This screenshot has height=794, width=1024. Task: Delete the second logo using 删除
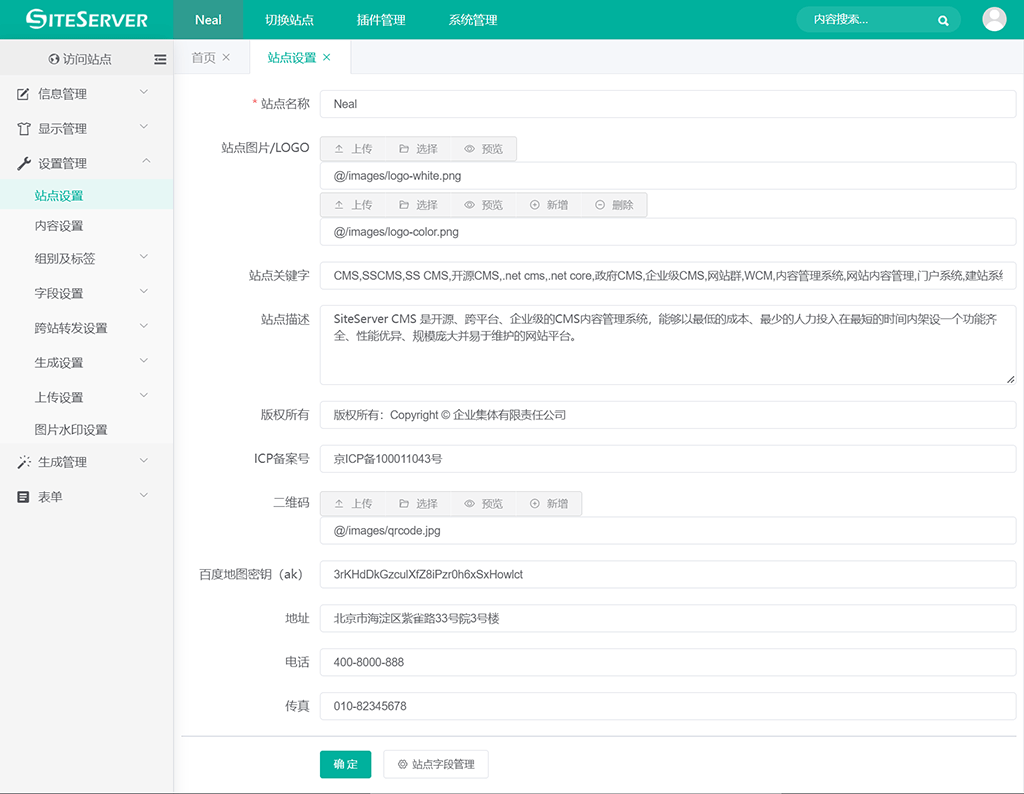[614, 205]
